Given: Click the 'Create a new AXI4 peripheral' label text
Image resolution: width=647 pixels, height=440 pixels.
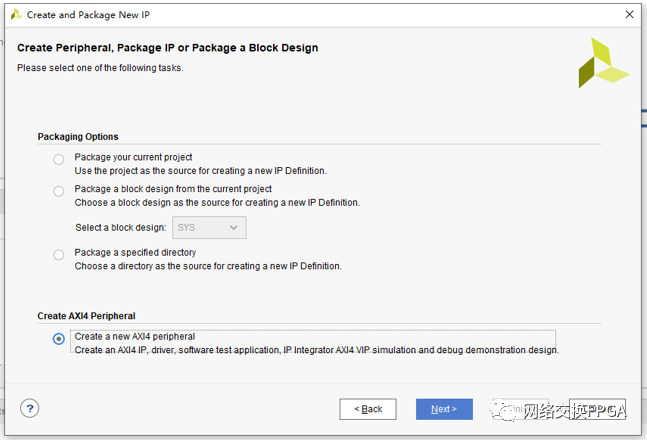Looking at the screenshot, I should (135, 336).
